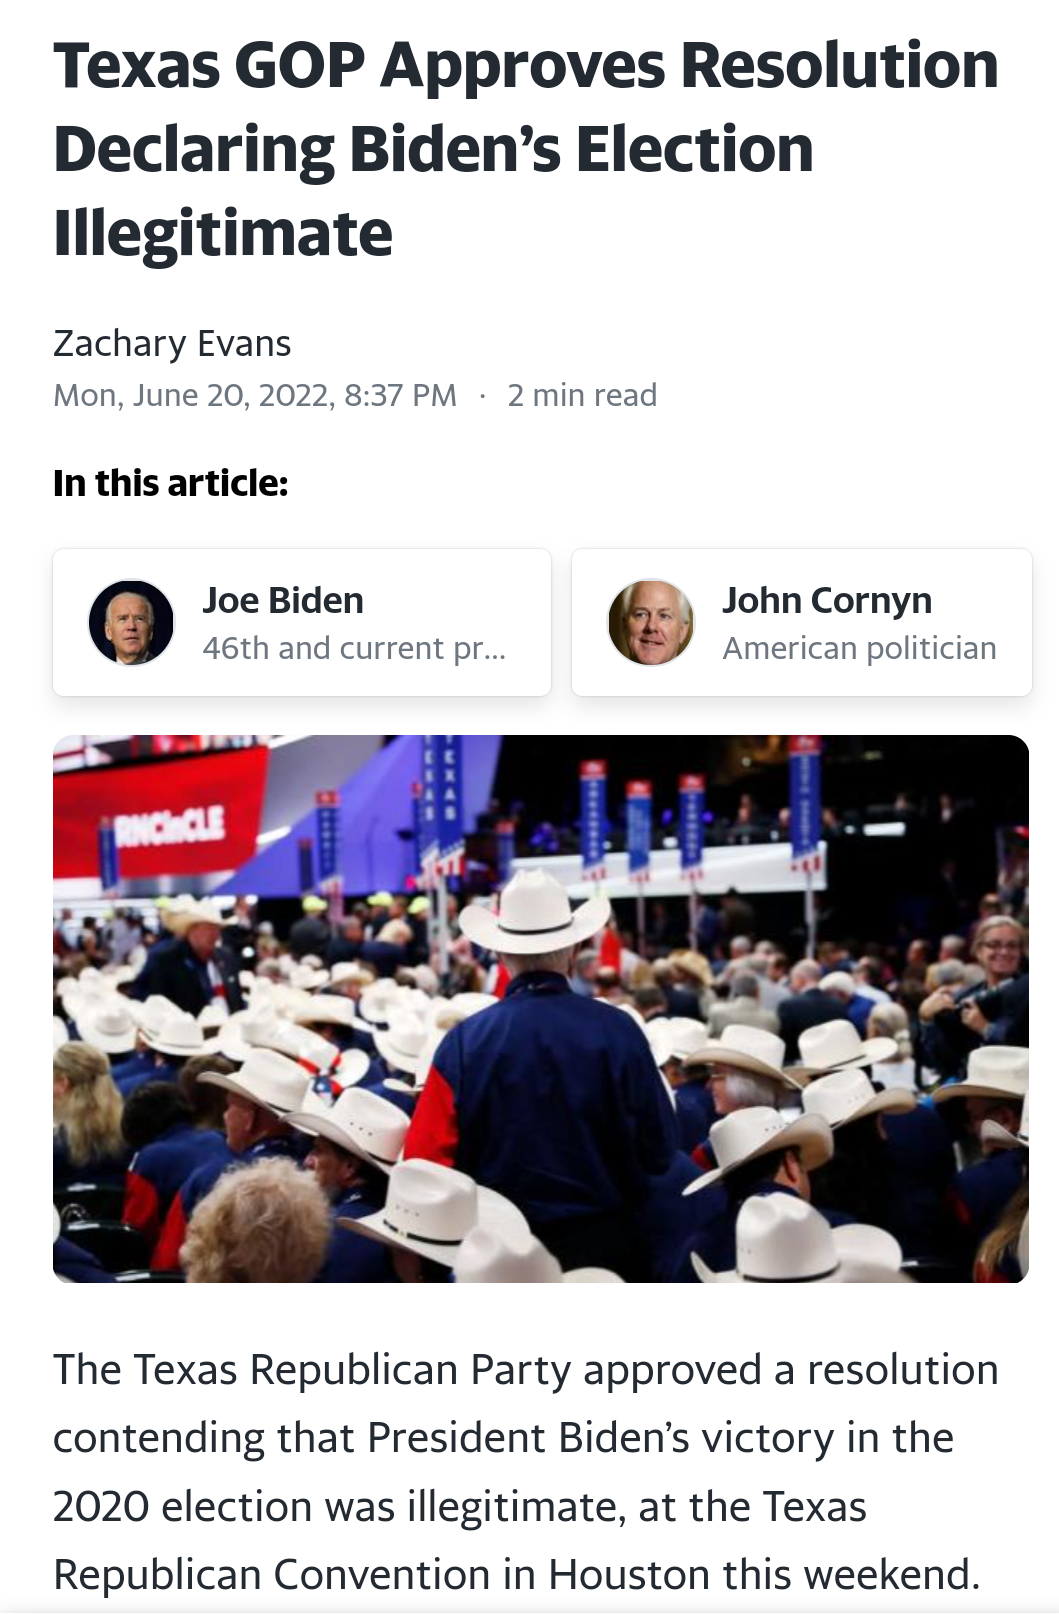The image size is (1059, 1614).
Task: Click the '2 min read' label
Action: 582,395
